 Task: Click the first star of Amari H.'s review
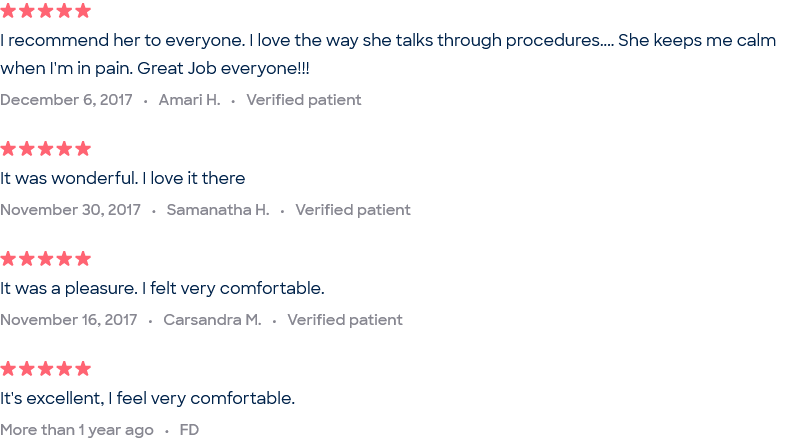(x=8, y=11)
